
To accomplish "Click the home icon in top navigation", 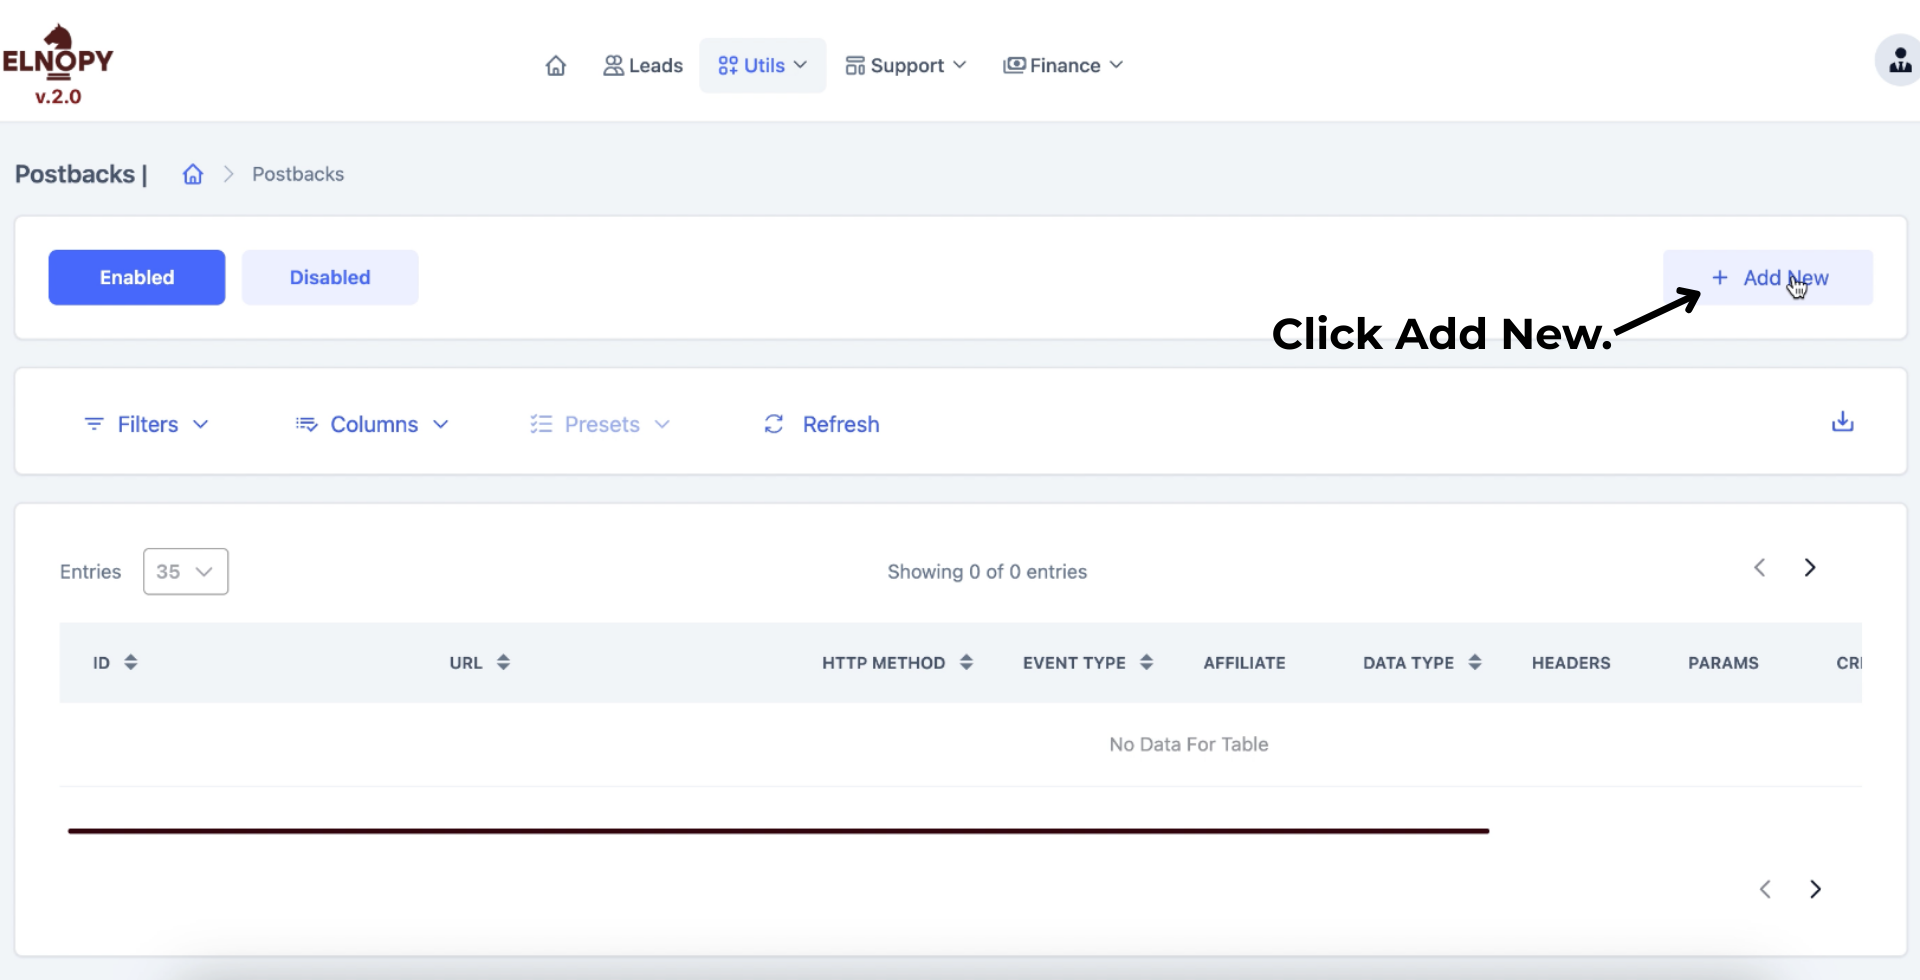I will click(556, 66).
